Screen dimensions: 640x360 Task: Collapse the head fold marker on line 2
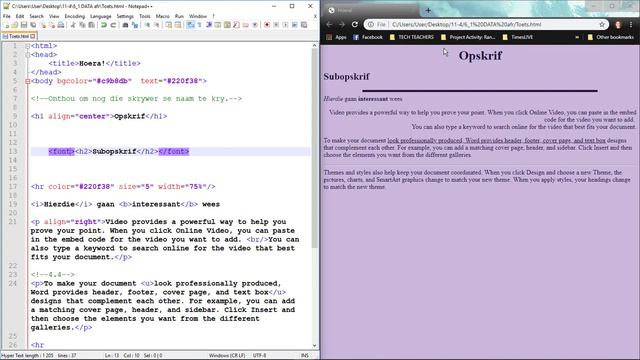click(28, 55)
